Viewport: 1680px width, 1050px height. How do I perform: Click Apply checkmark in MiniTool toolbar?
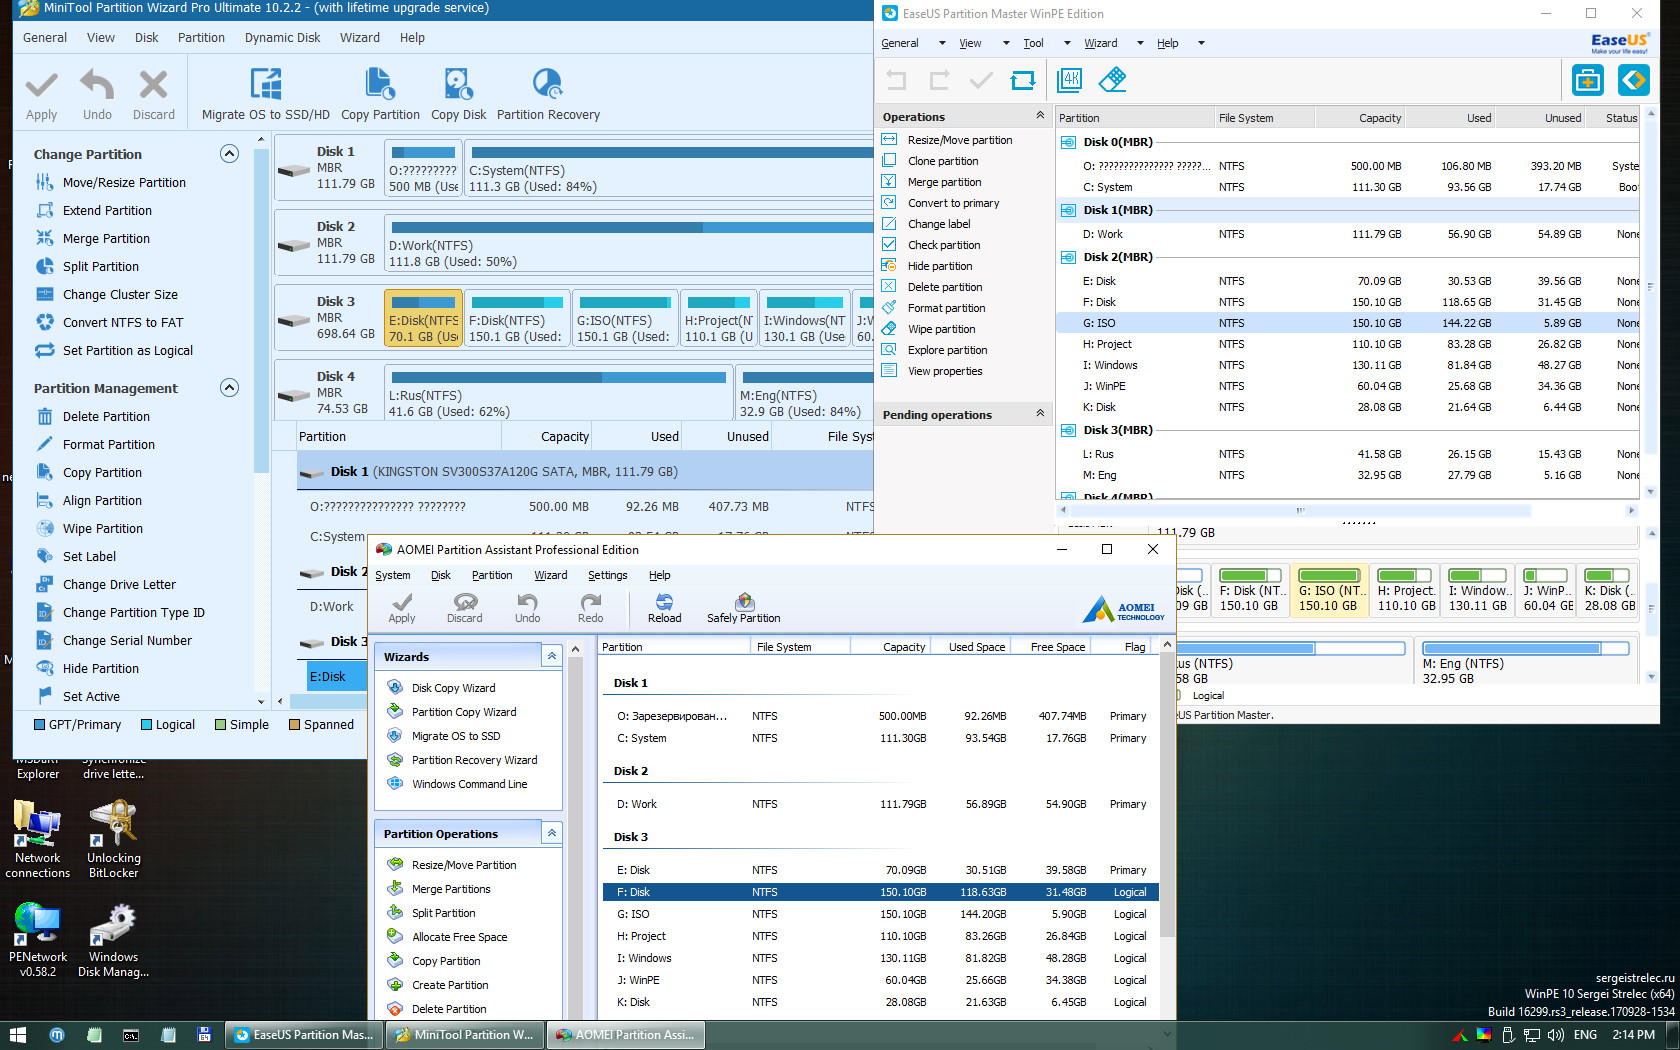(x=41, y=95)
